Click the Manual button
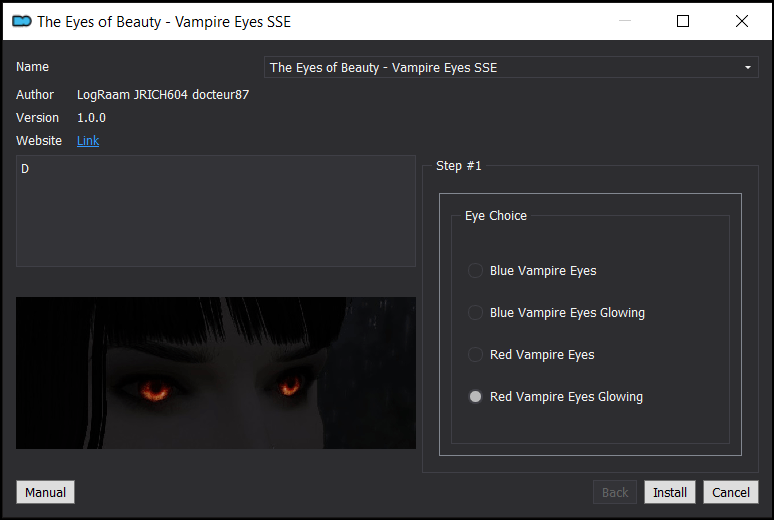The image size is (774, 520). (45, 492)
